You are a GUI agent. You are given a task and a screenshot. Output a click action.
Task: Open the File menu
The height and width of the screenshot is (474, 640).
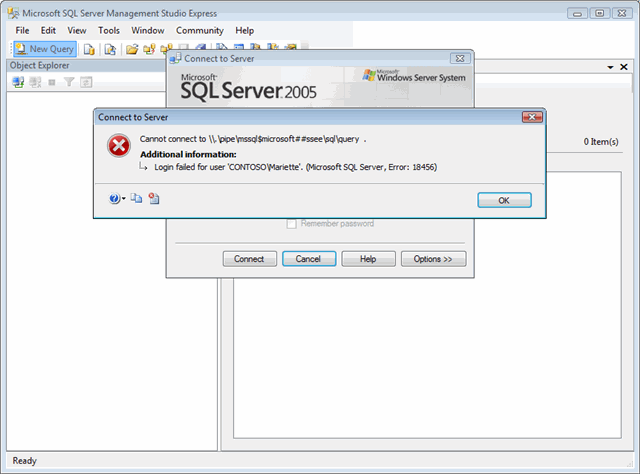click(22, 31)
